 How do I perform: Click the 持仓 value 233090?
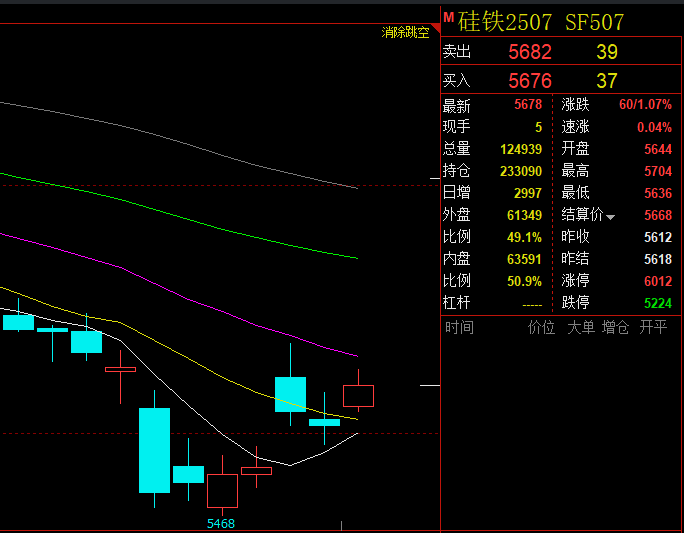tap(521, 171)
